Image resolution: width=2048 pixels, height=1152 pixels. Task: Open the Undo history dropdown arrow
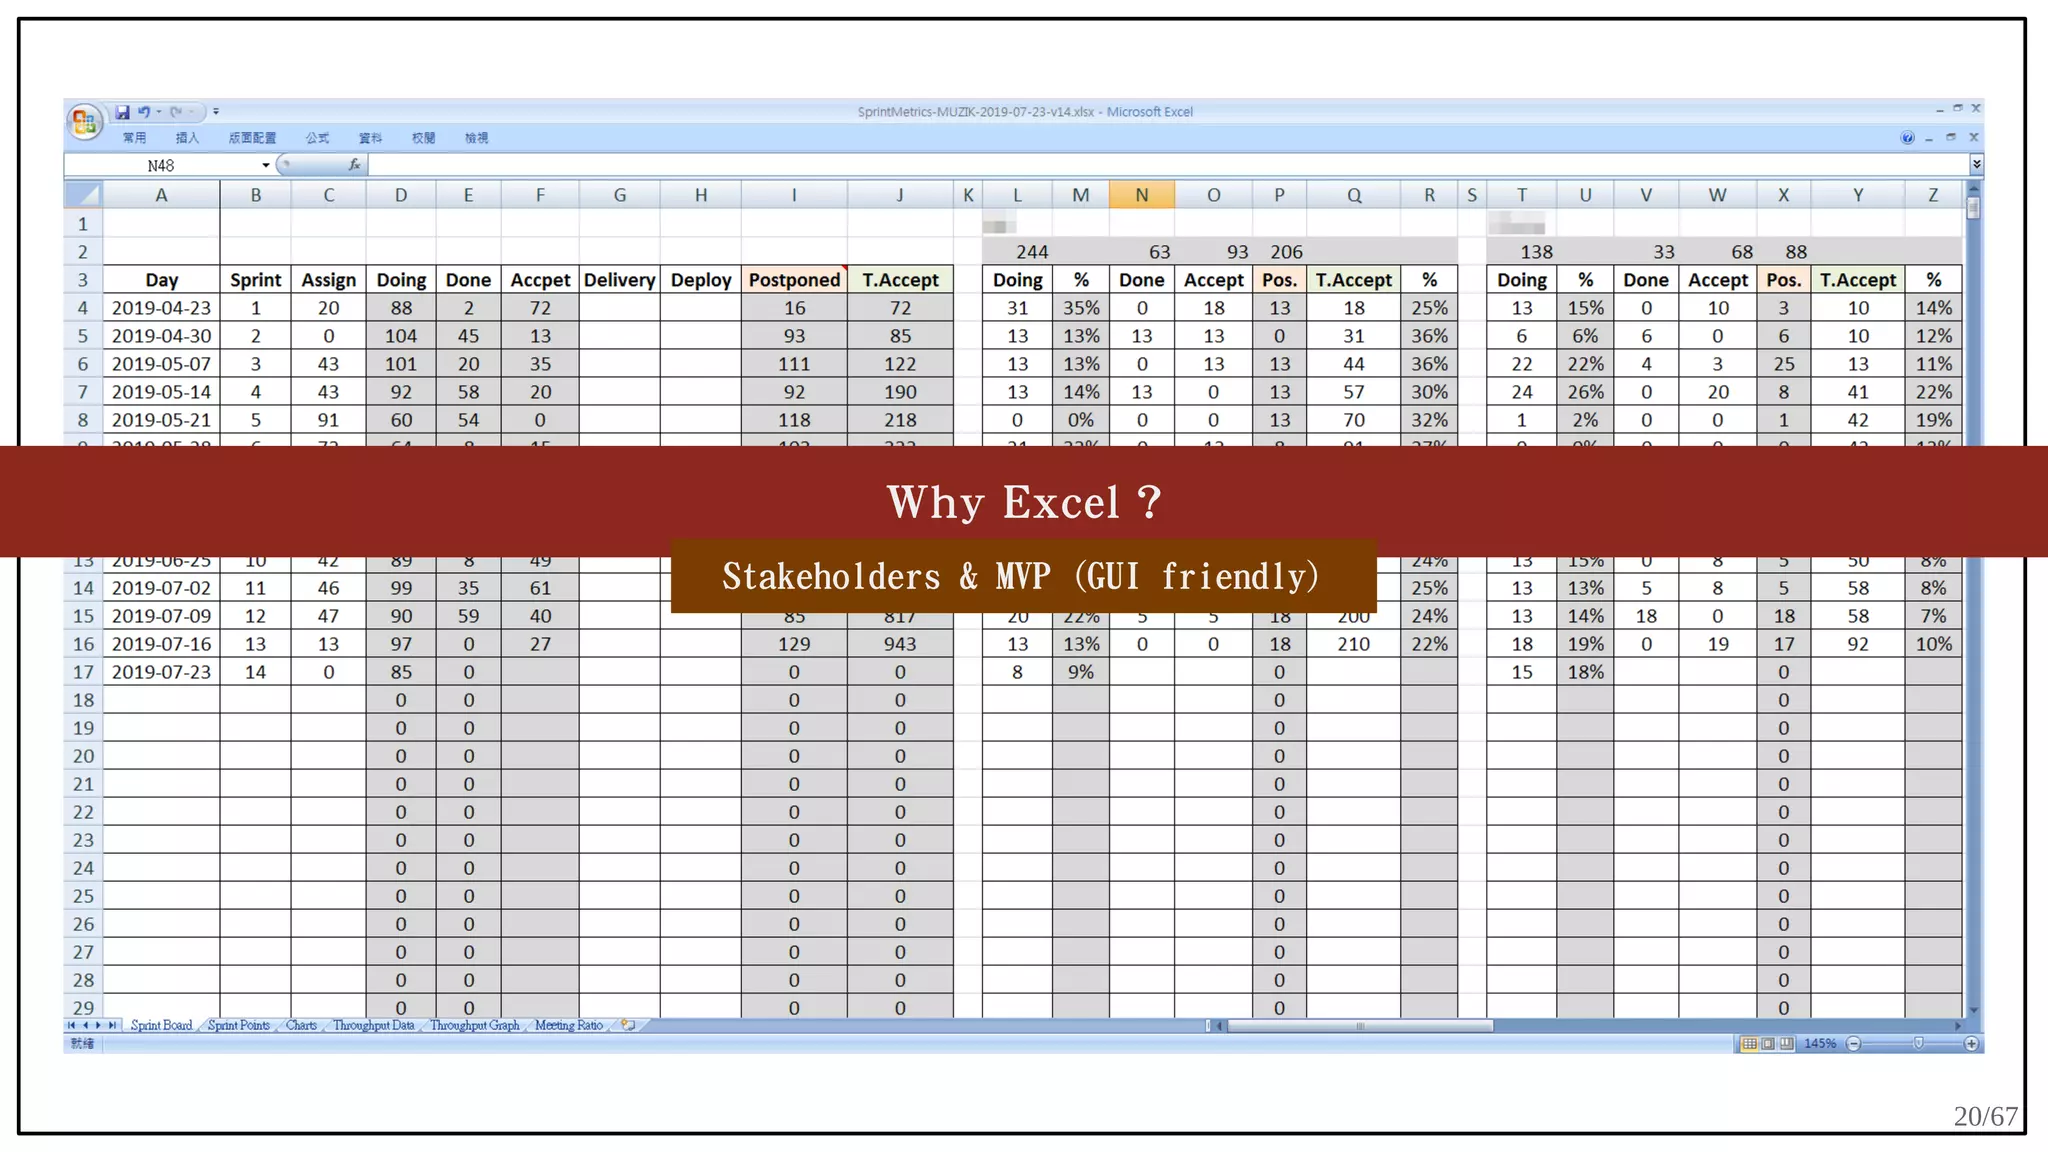[159, 112]
